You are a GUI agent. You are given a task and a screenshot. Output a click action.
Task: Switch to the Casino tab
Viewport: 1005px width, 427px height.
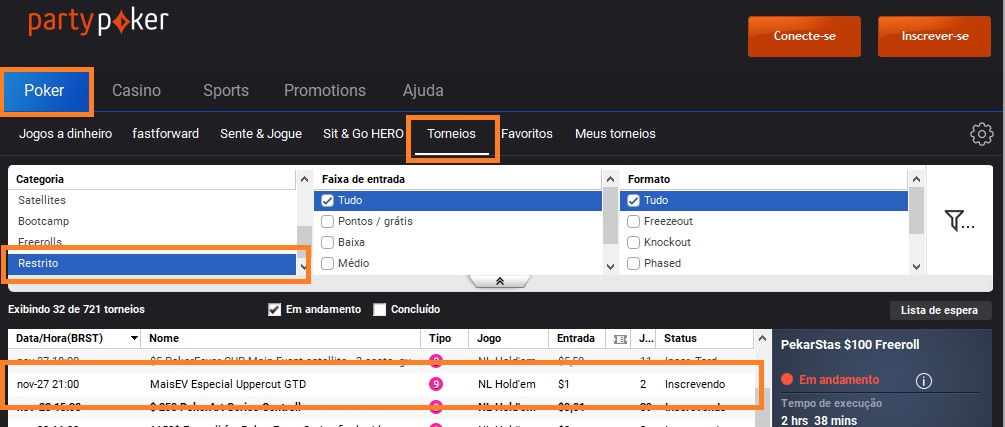137,91
